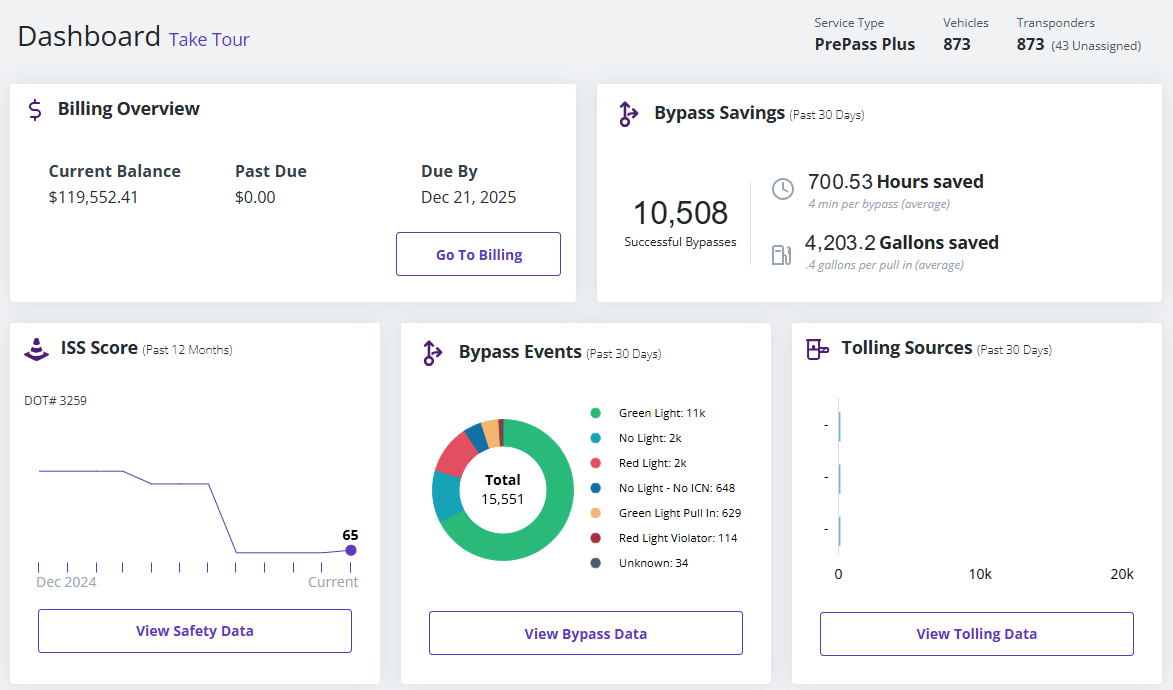Toggle the Red Light Violator legend entry
This screenshot has width=1173, height=690.
[x=677, y=538]
